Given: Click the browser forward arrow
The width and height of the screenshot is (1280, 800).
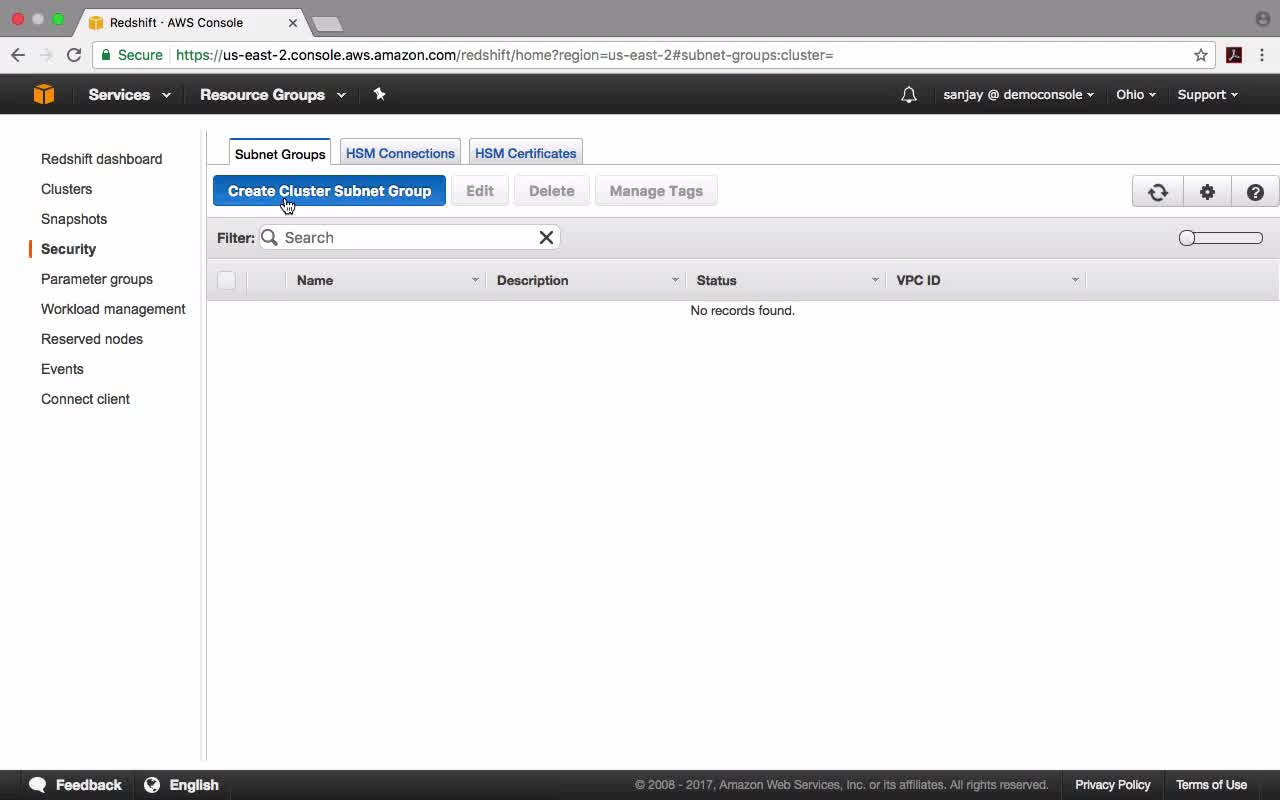Looking at the screenshot, I should (46, 55).
